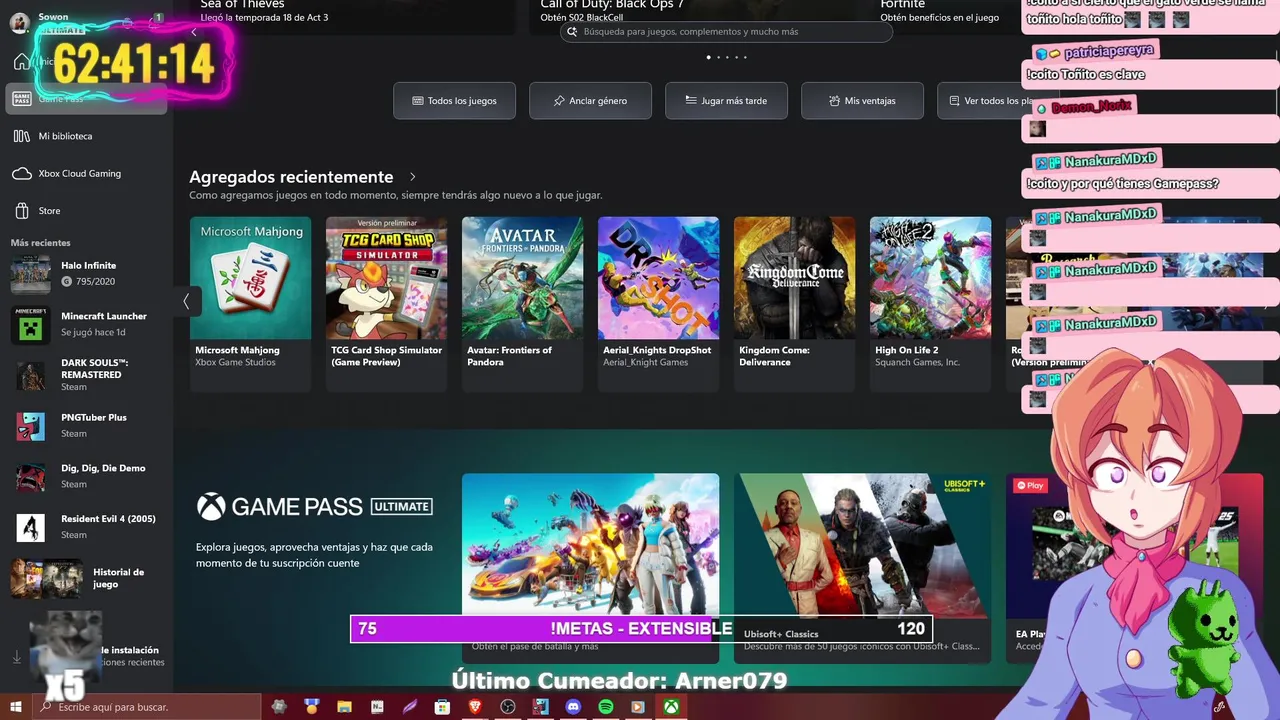Viewport: 1280px width, 720px height.
Task: Select the first carousel page dot
Action: point(709,57)
